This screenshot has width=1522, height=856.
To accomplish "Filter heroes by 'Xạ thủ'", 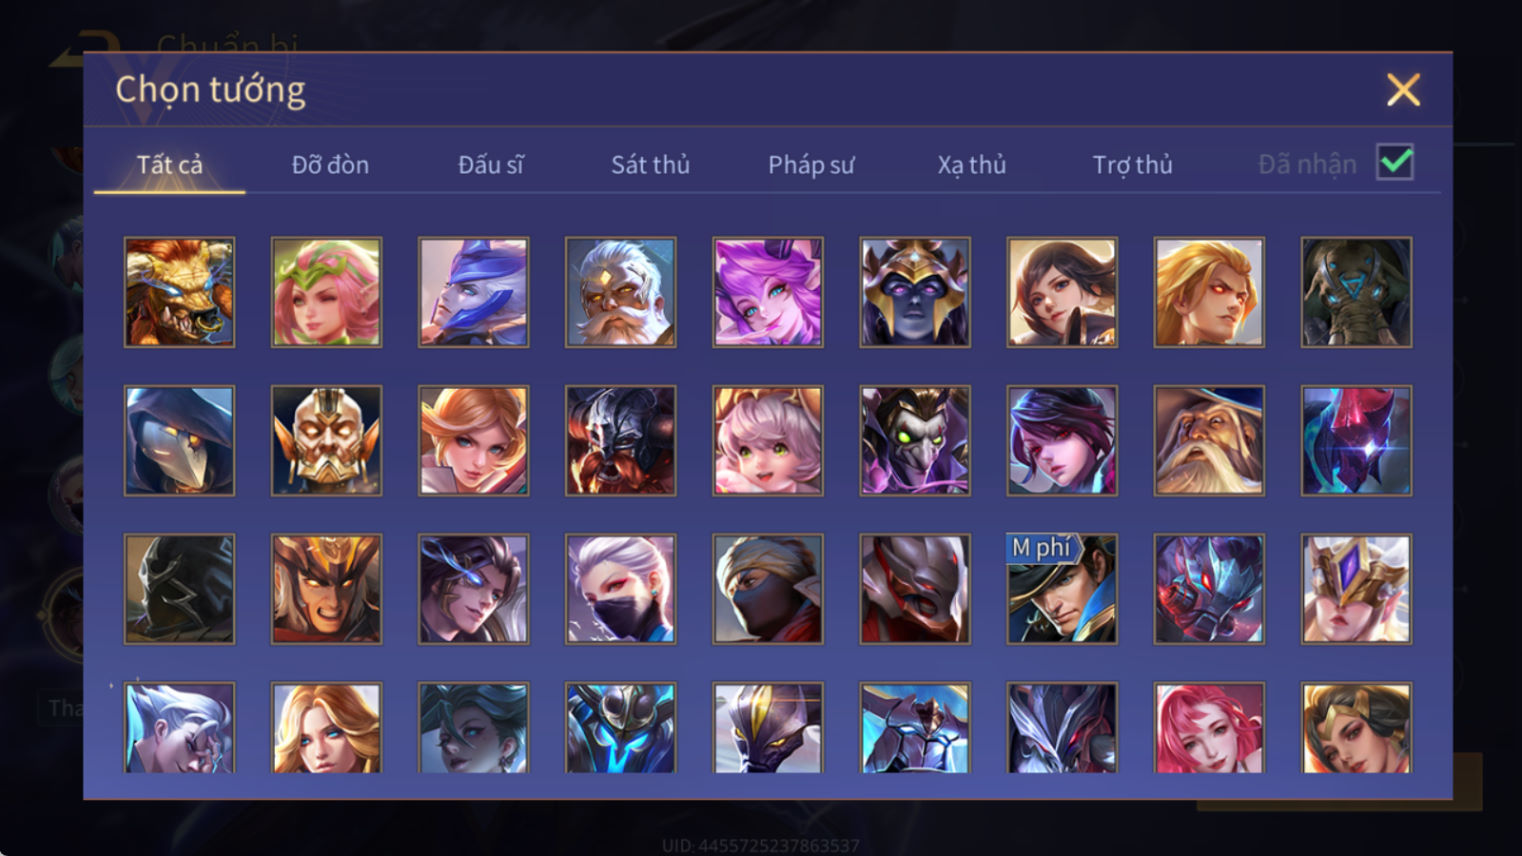I will [972, 165].
